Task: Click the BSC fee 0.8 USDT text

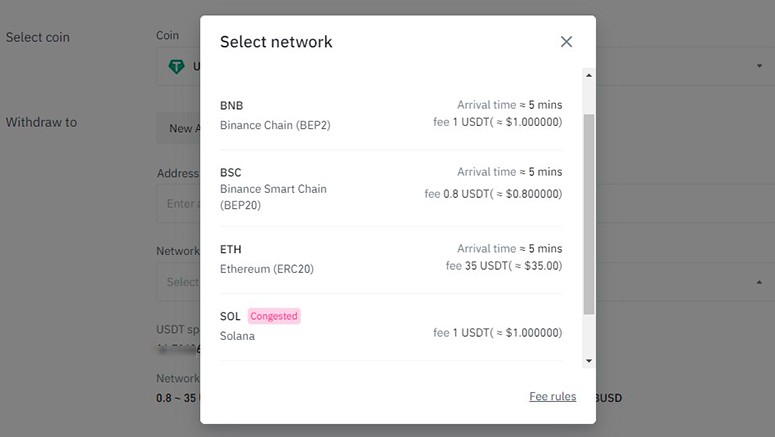Action: 493,194
